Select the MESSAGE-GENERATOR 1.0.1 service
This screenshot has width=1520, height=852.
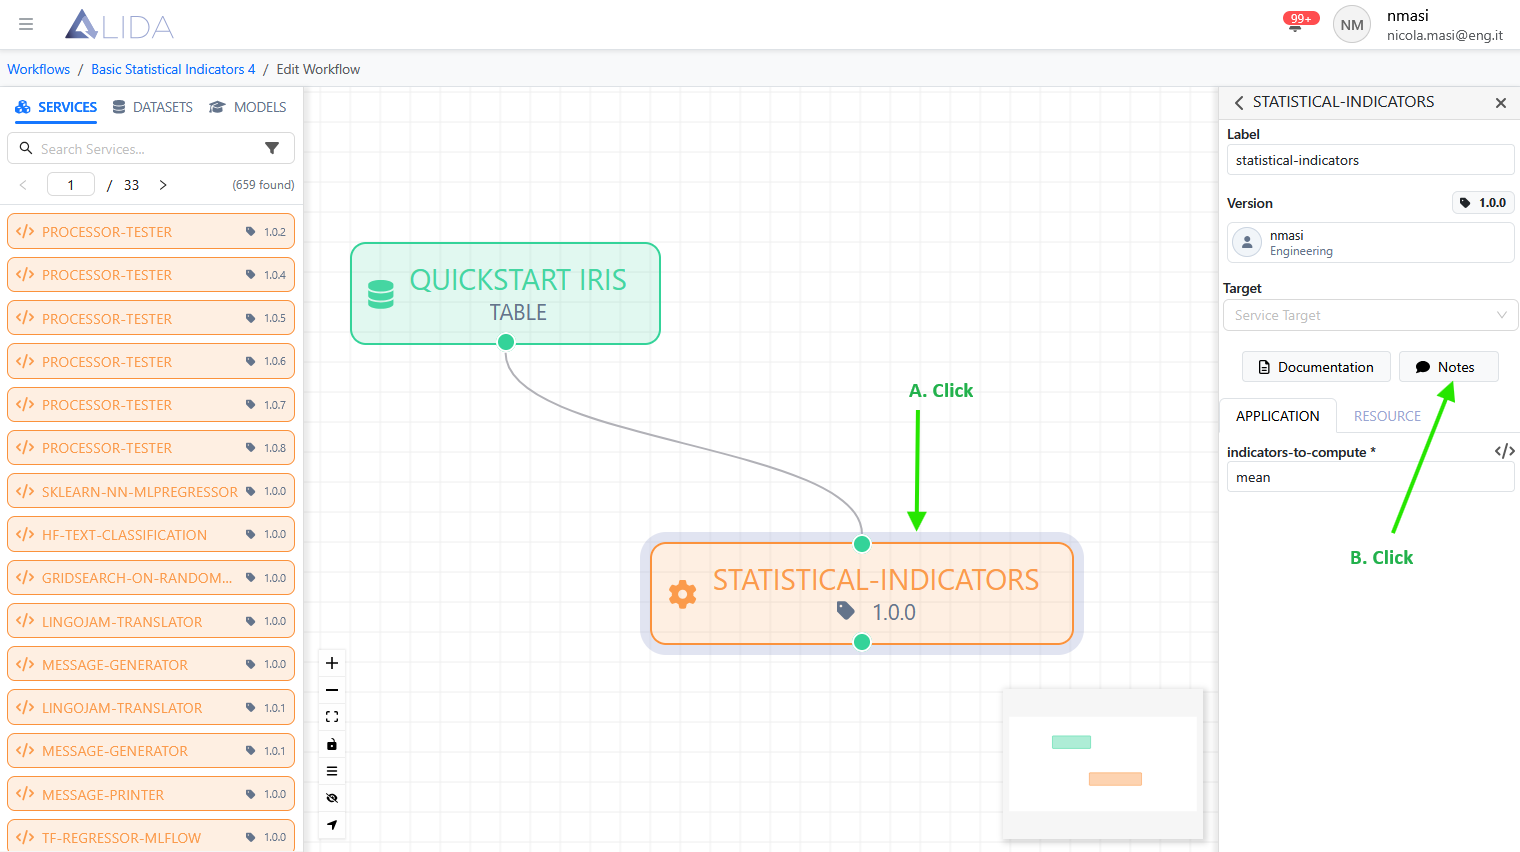point(151,750)
